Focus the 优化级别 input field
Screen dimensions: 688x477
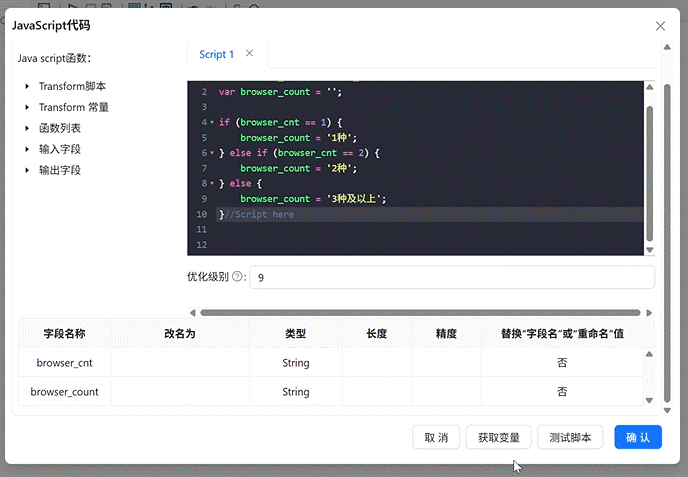(x=452, y=277)
